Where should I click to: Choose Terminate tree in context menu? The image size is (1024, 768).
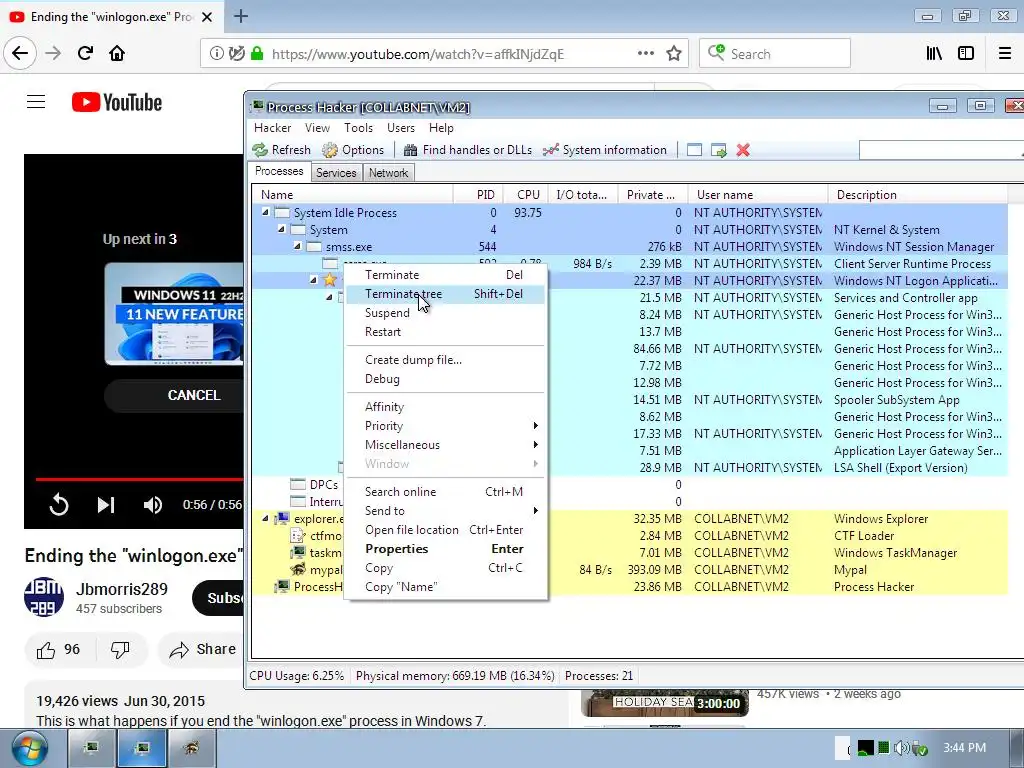[445, 294]
